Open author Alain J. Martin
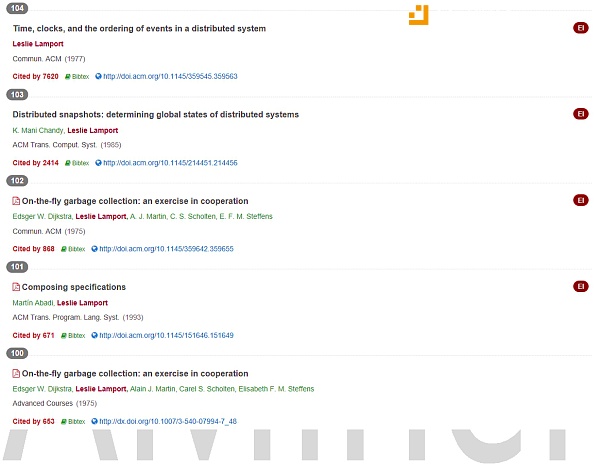Viewport: 600px width, 465px height. pos(153,389)
